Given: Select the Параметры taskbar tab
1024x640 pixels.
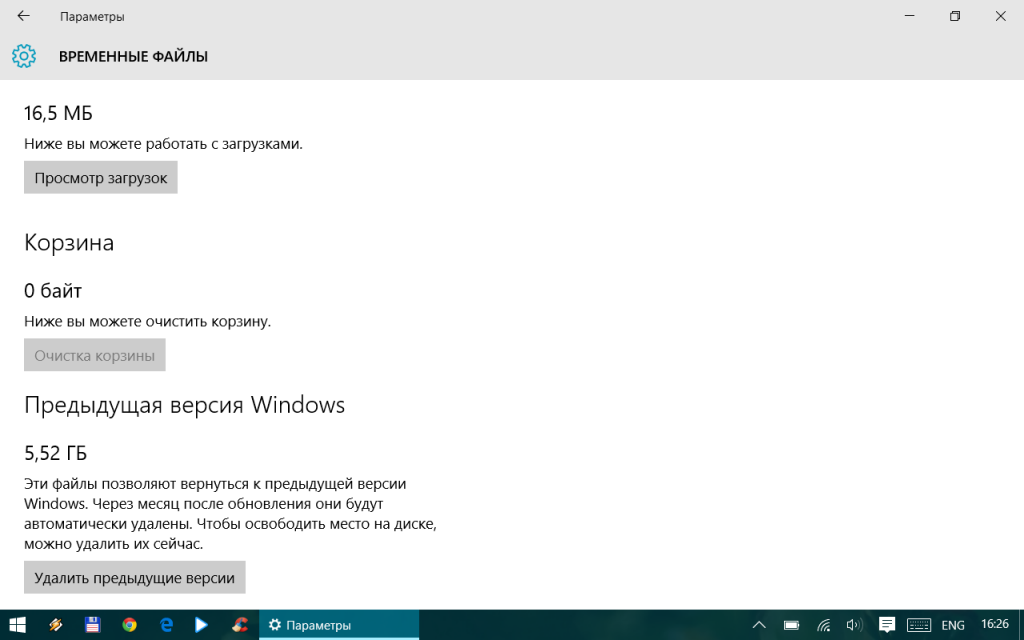Looking at the screenshot, I should pos(331,624).
